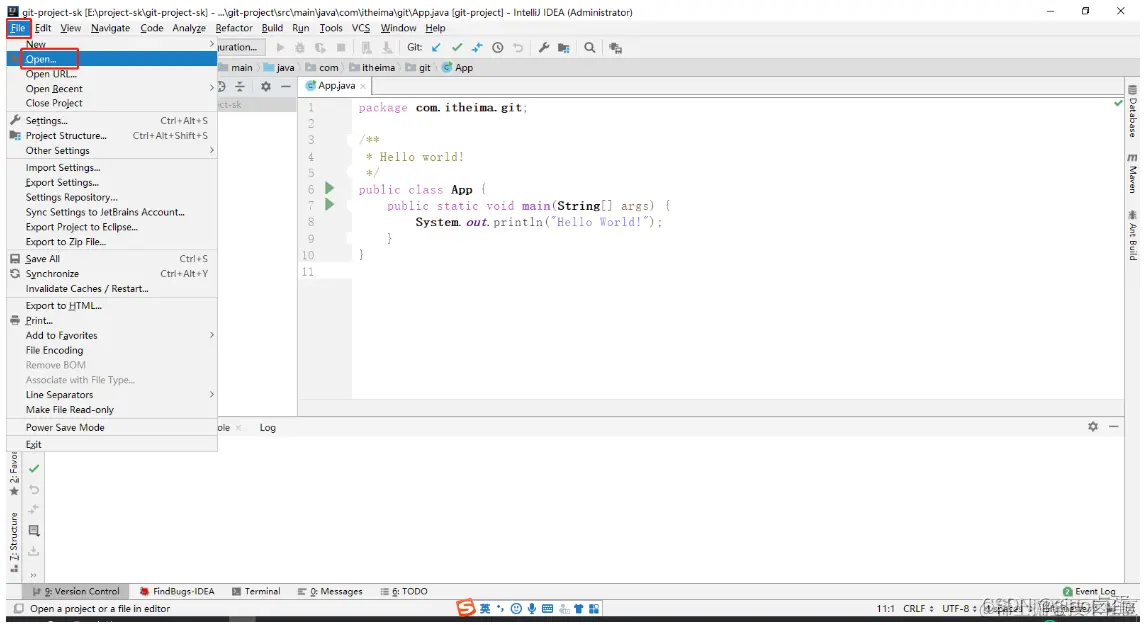Click Invalidate Caches / Restart...
This screenshot has height=625, width=1145.
(x=112, y=288)
